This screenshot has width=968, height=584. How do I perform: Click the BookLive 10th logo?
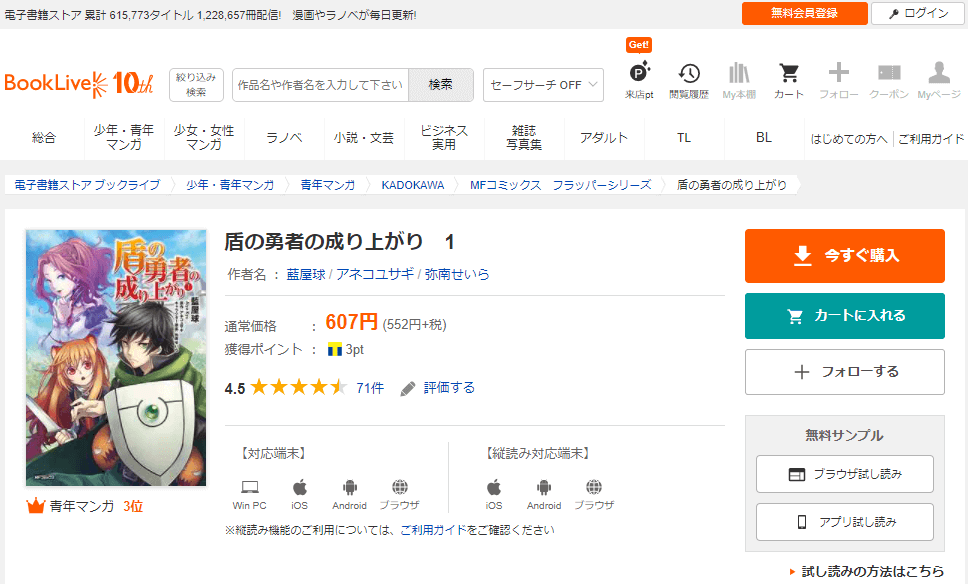(x=79, y=83)
